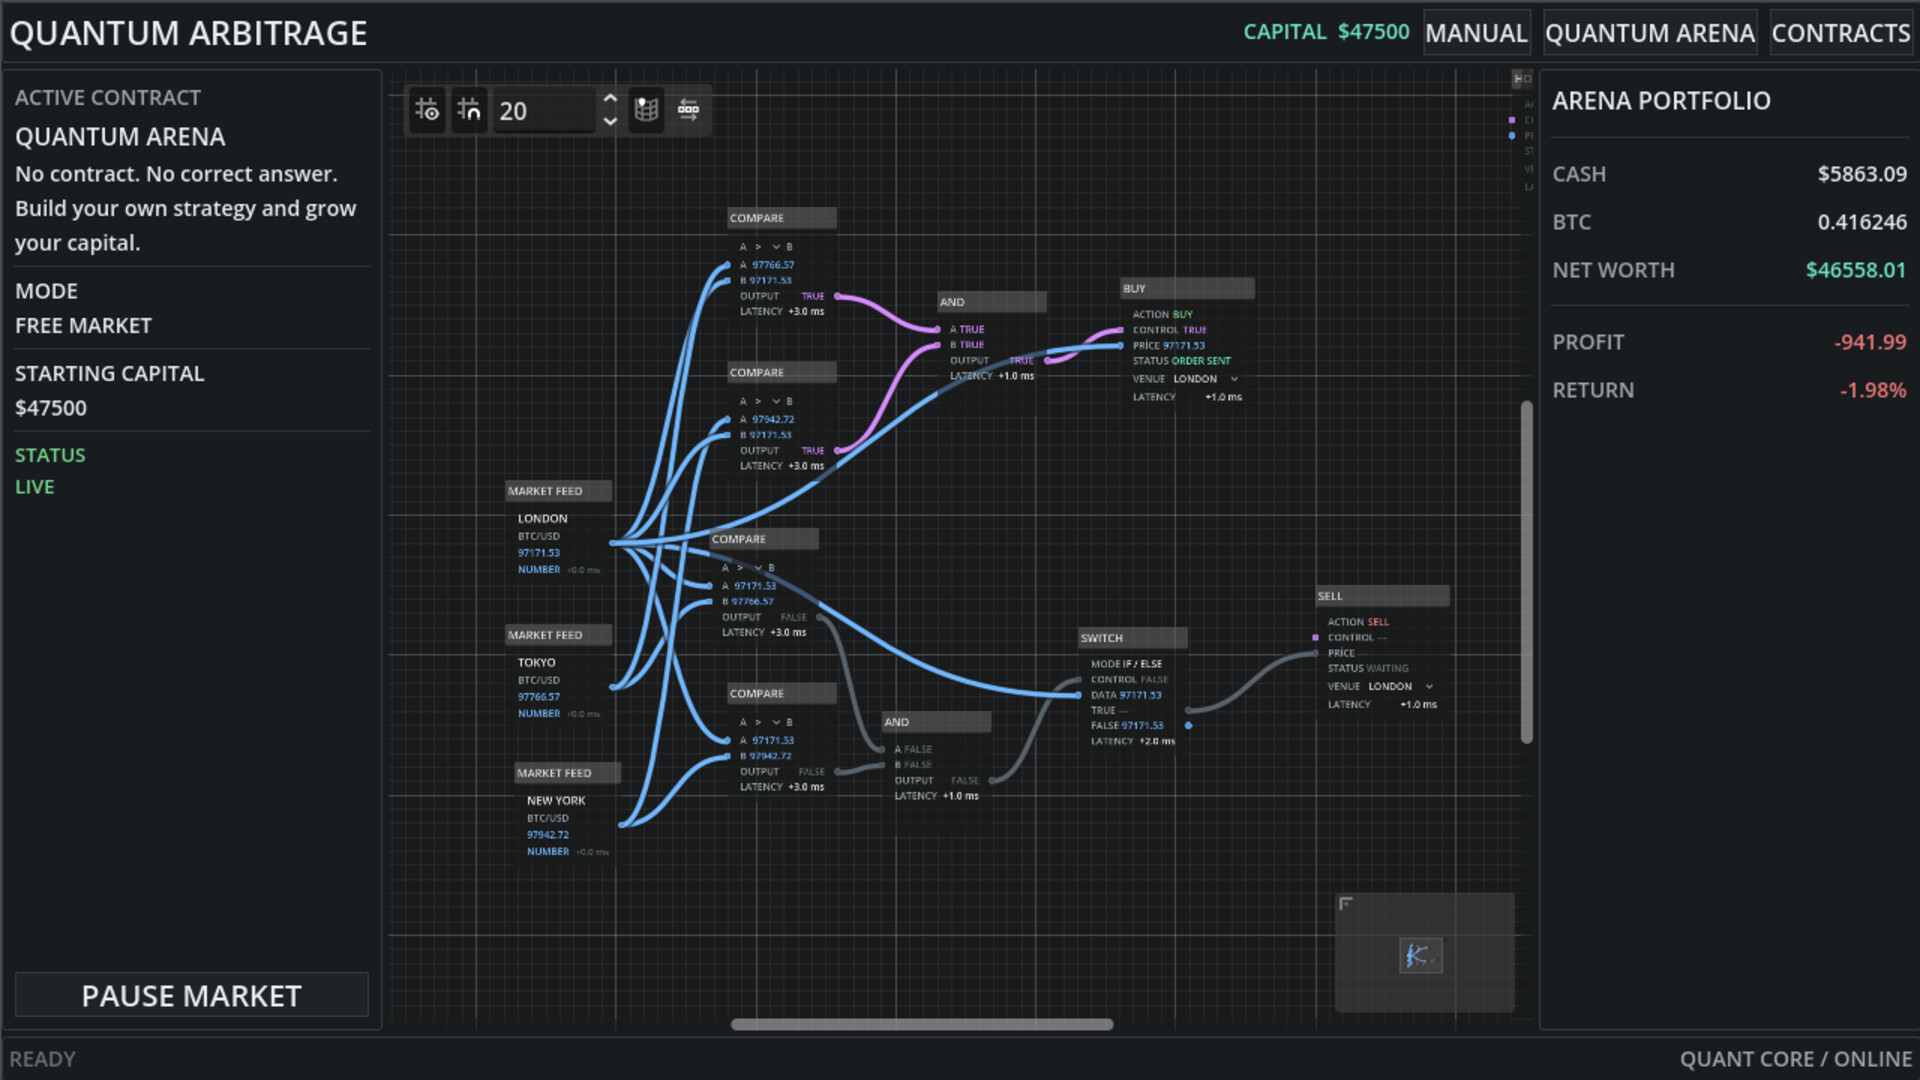Screen dimensions: 1920x1080
Task: Open the CONTRACTS tab
Action: point(1841,33)
